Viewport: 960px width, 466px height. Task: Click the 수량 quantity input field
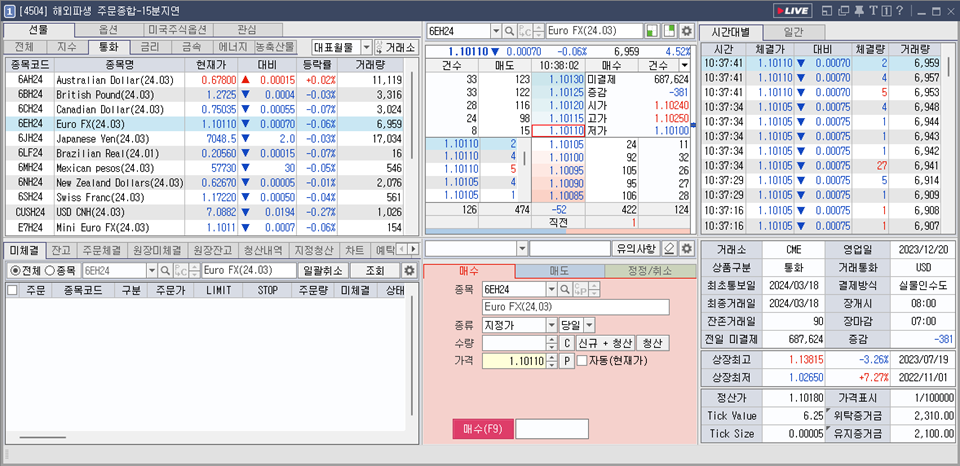514,343
